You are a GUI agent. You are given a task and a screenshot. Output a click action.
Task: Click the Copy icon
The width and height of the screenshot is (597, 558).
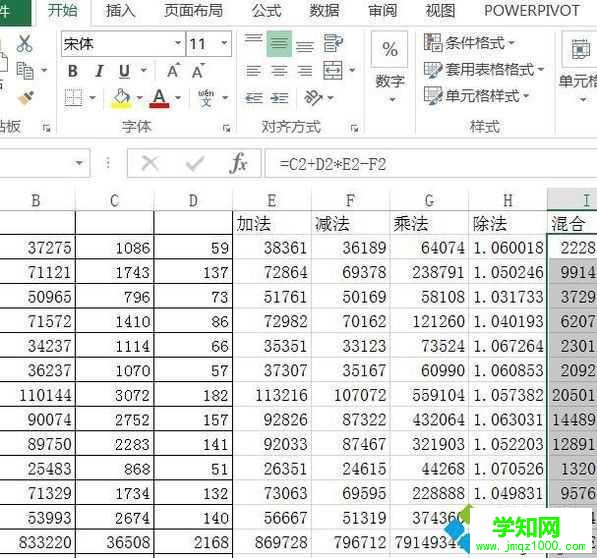[25, 71]
